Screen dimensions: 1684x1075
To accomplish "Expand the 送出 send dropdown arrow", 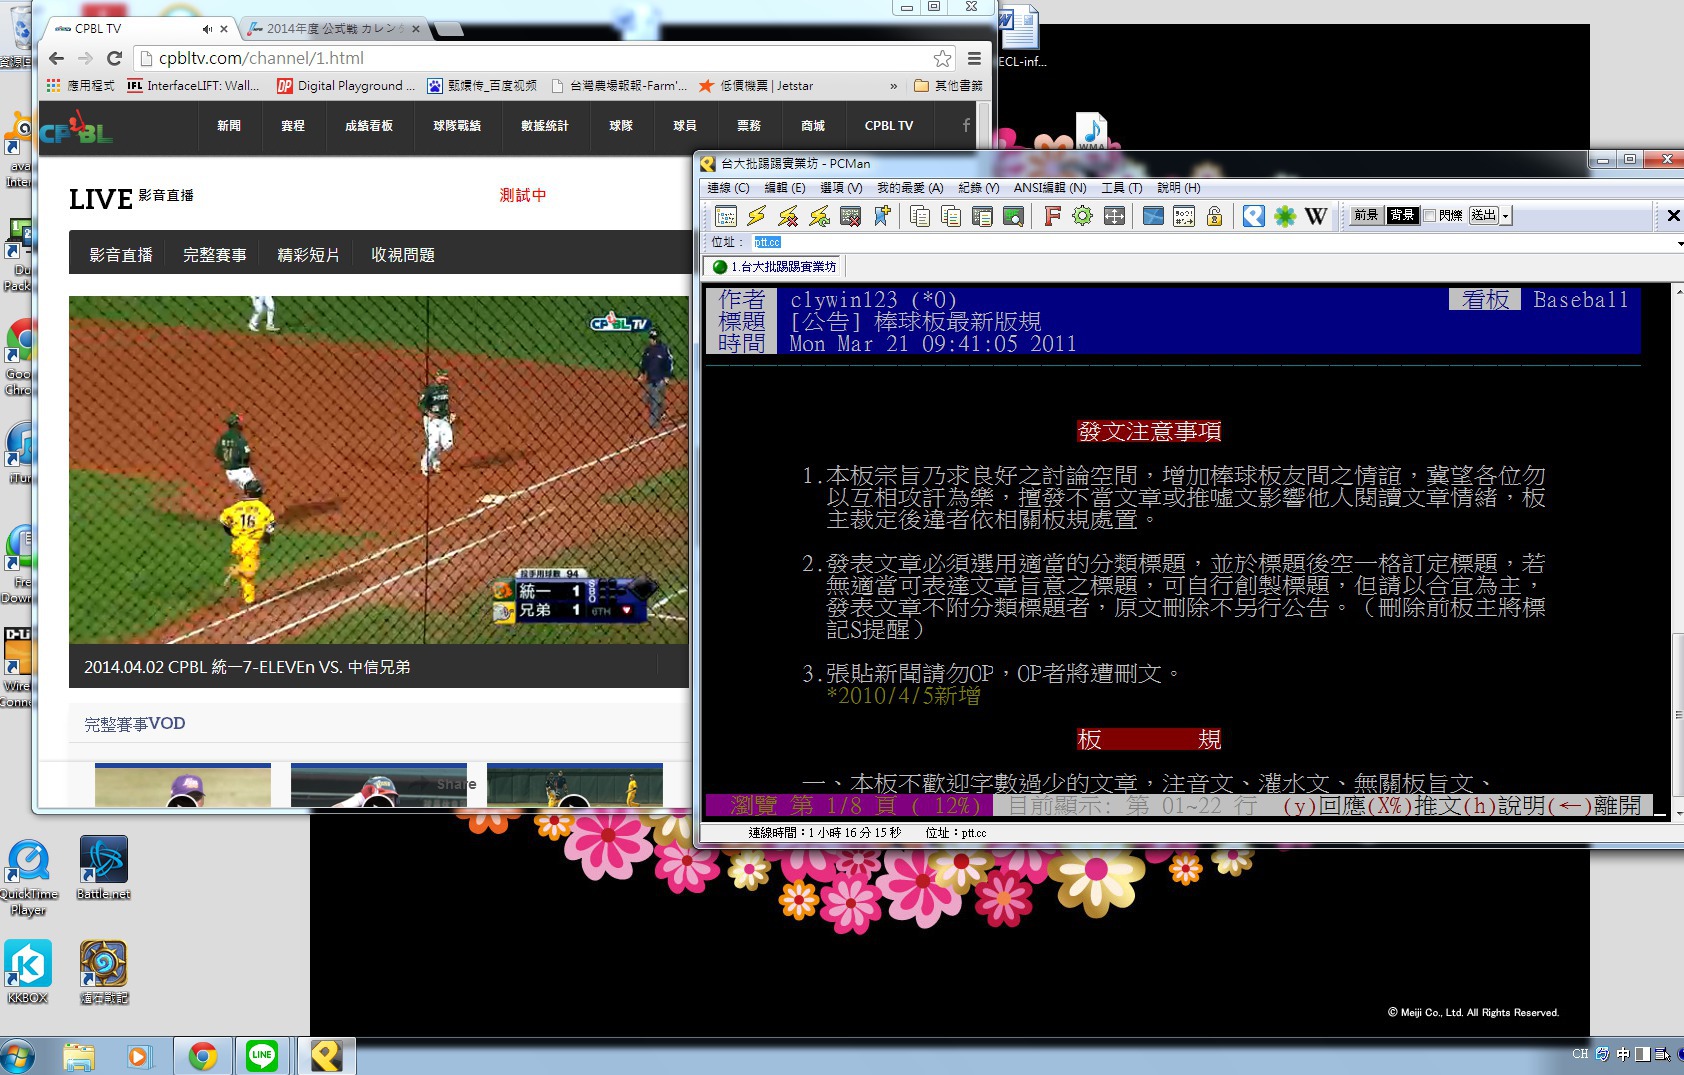I will [x=1506, y=216].
